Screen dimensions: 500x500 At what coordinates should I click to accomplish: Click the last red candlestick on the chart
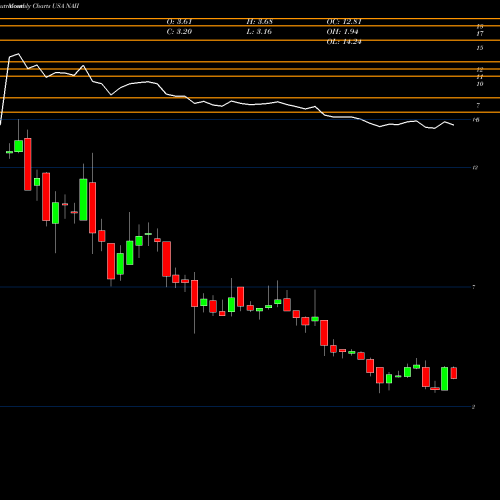[x=454, y=373]
